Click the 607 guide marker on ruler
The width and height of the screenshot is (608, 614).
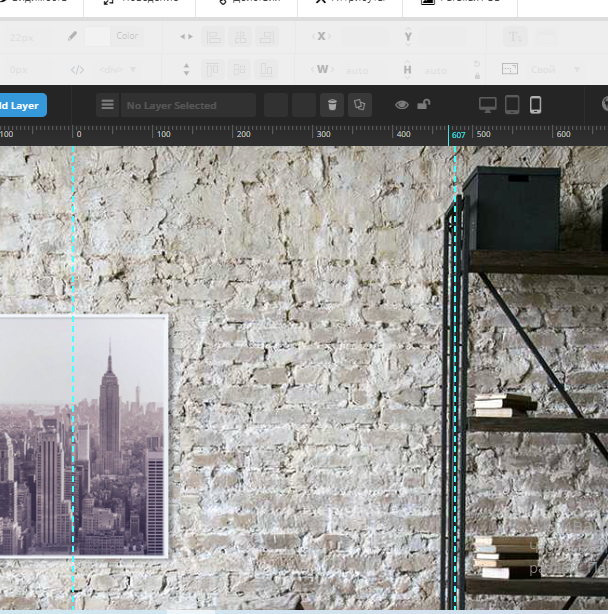[x=458, y=135]
